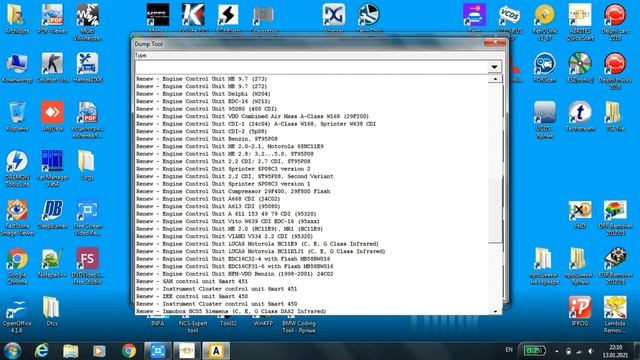This screenshot has height=360, width=640.
Task: Click the list scrollbar down arrow
Action: click(x=495, y=311)
